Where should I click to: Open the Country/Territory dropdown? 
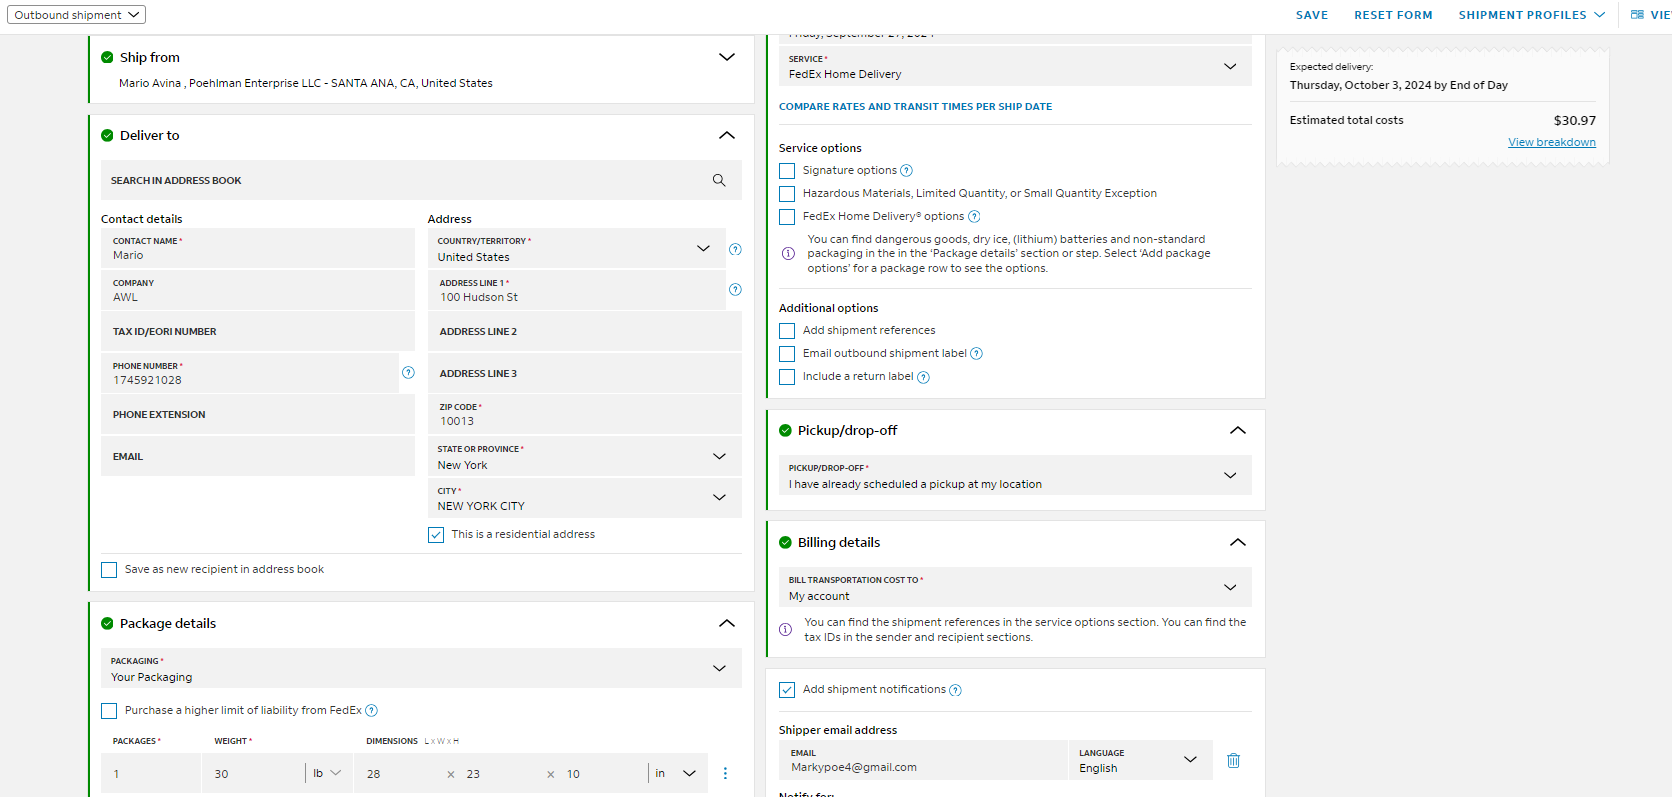[x=576, y=249]
